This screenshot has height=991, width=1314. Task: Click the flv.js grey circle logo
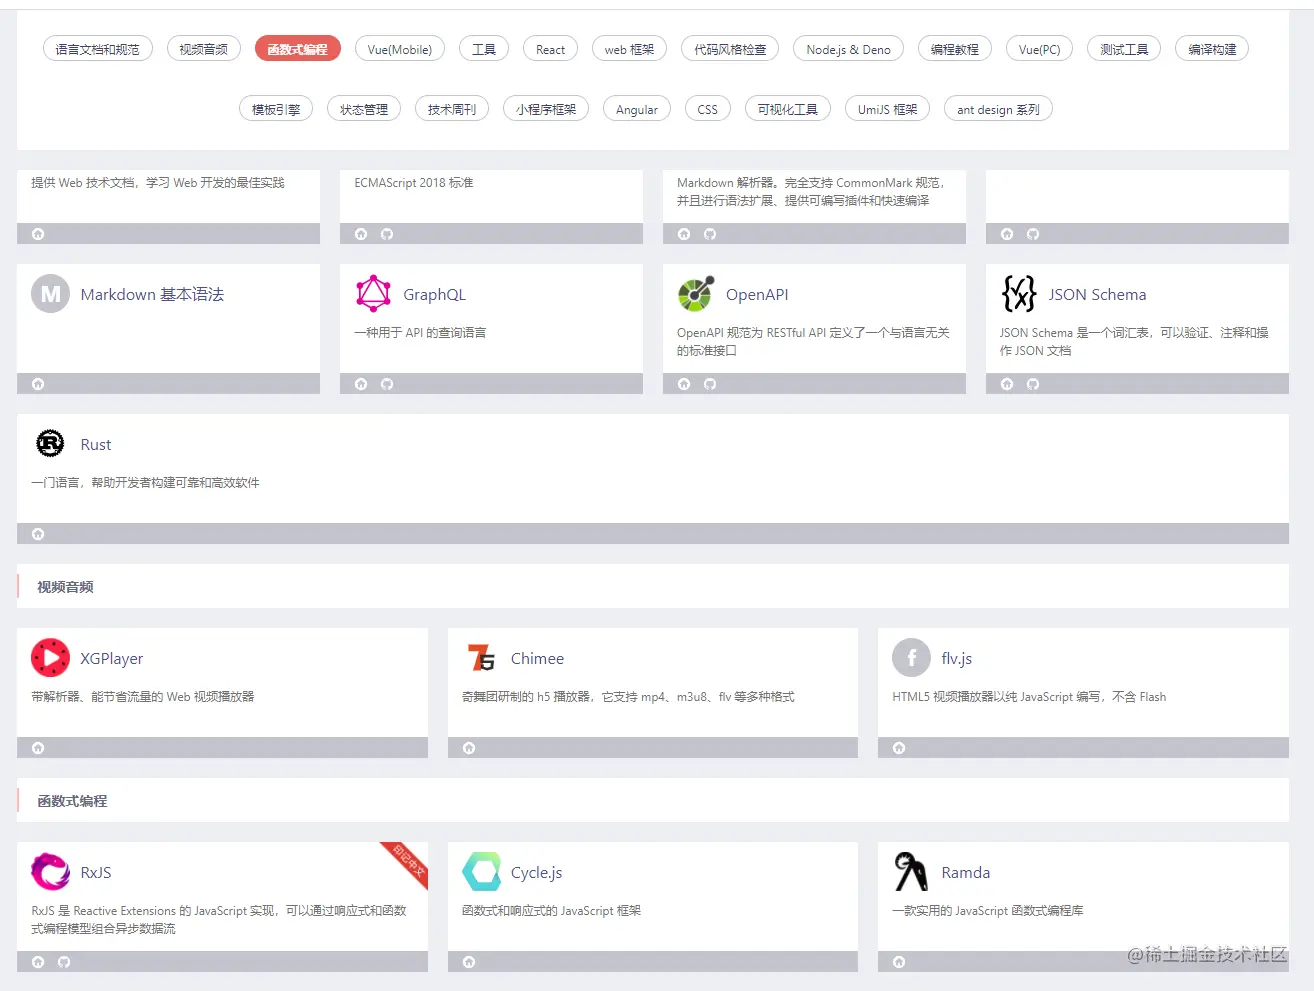coord(911,658)
